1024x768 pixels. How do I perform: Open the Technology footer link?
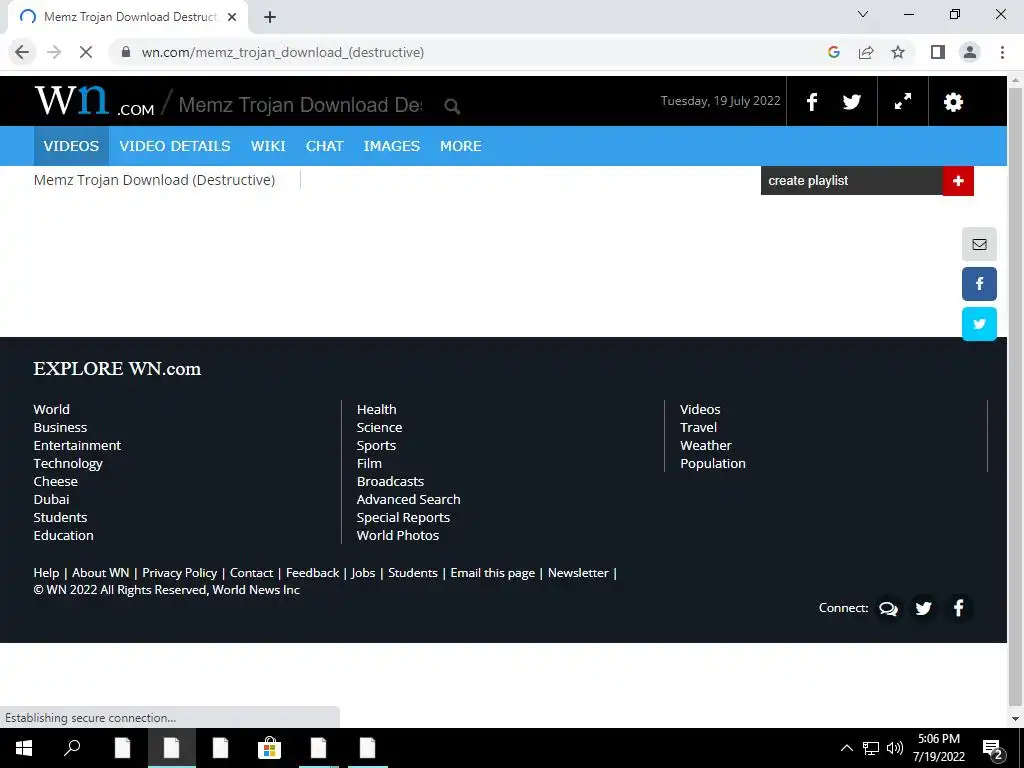68,464
